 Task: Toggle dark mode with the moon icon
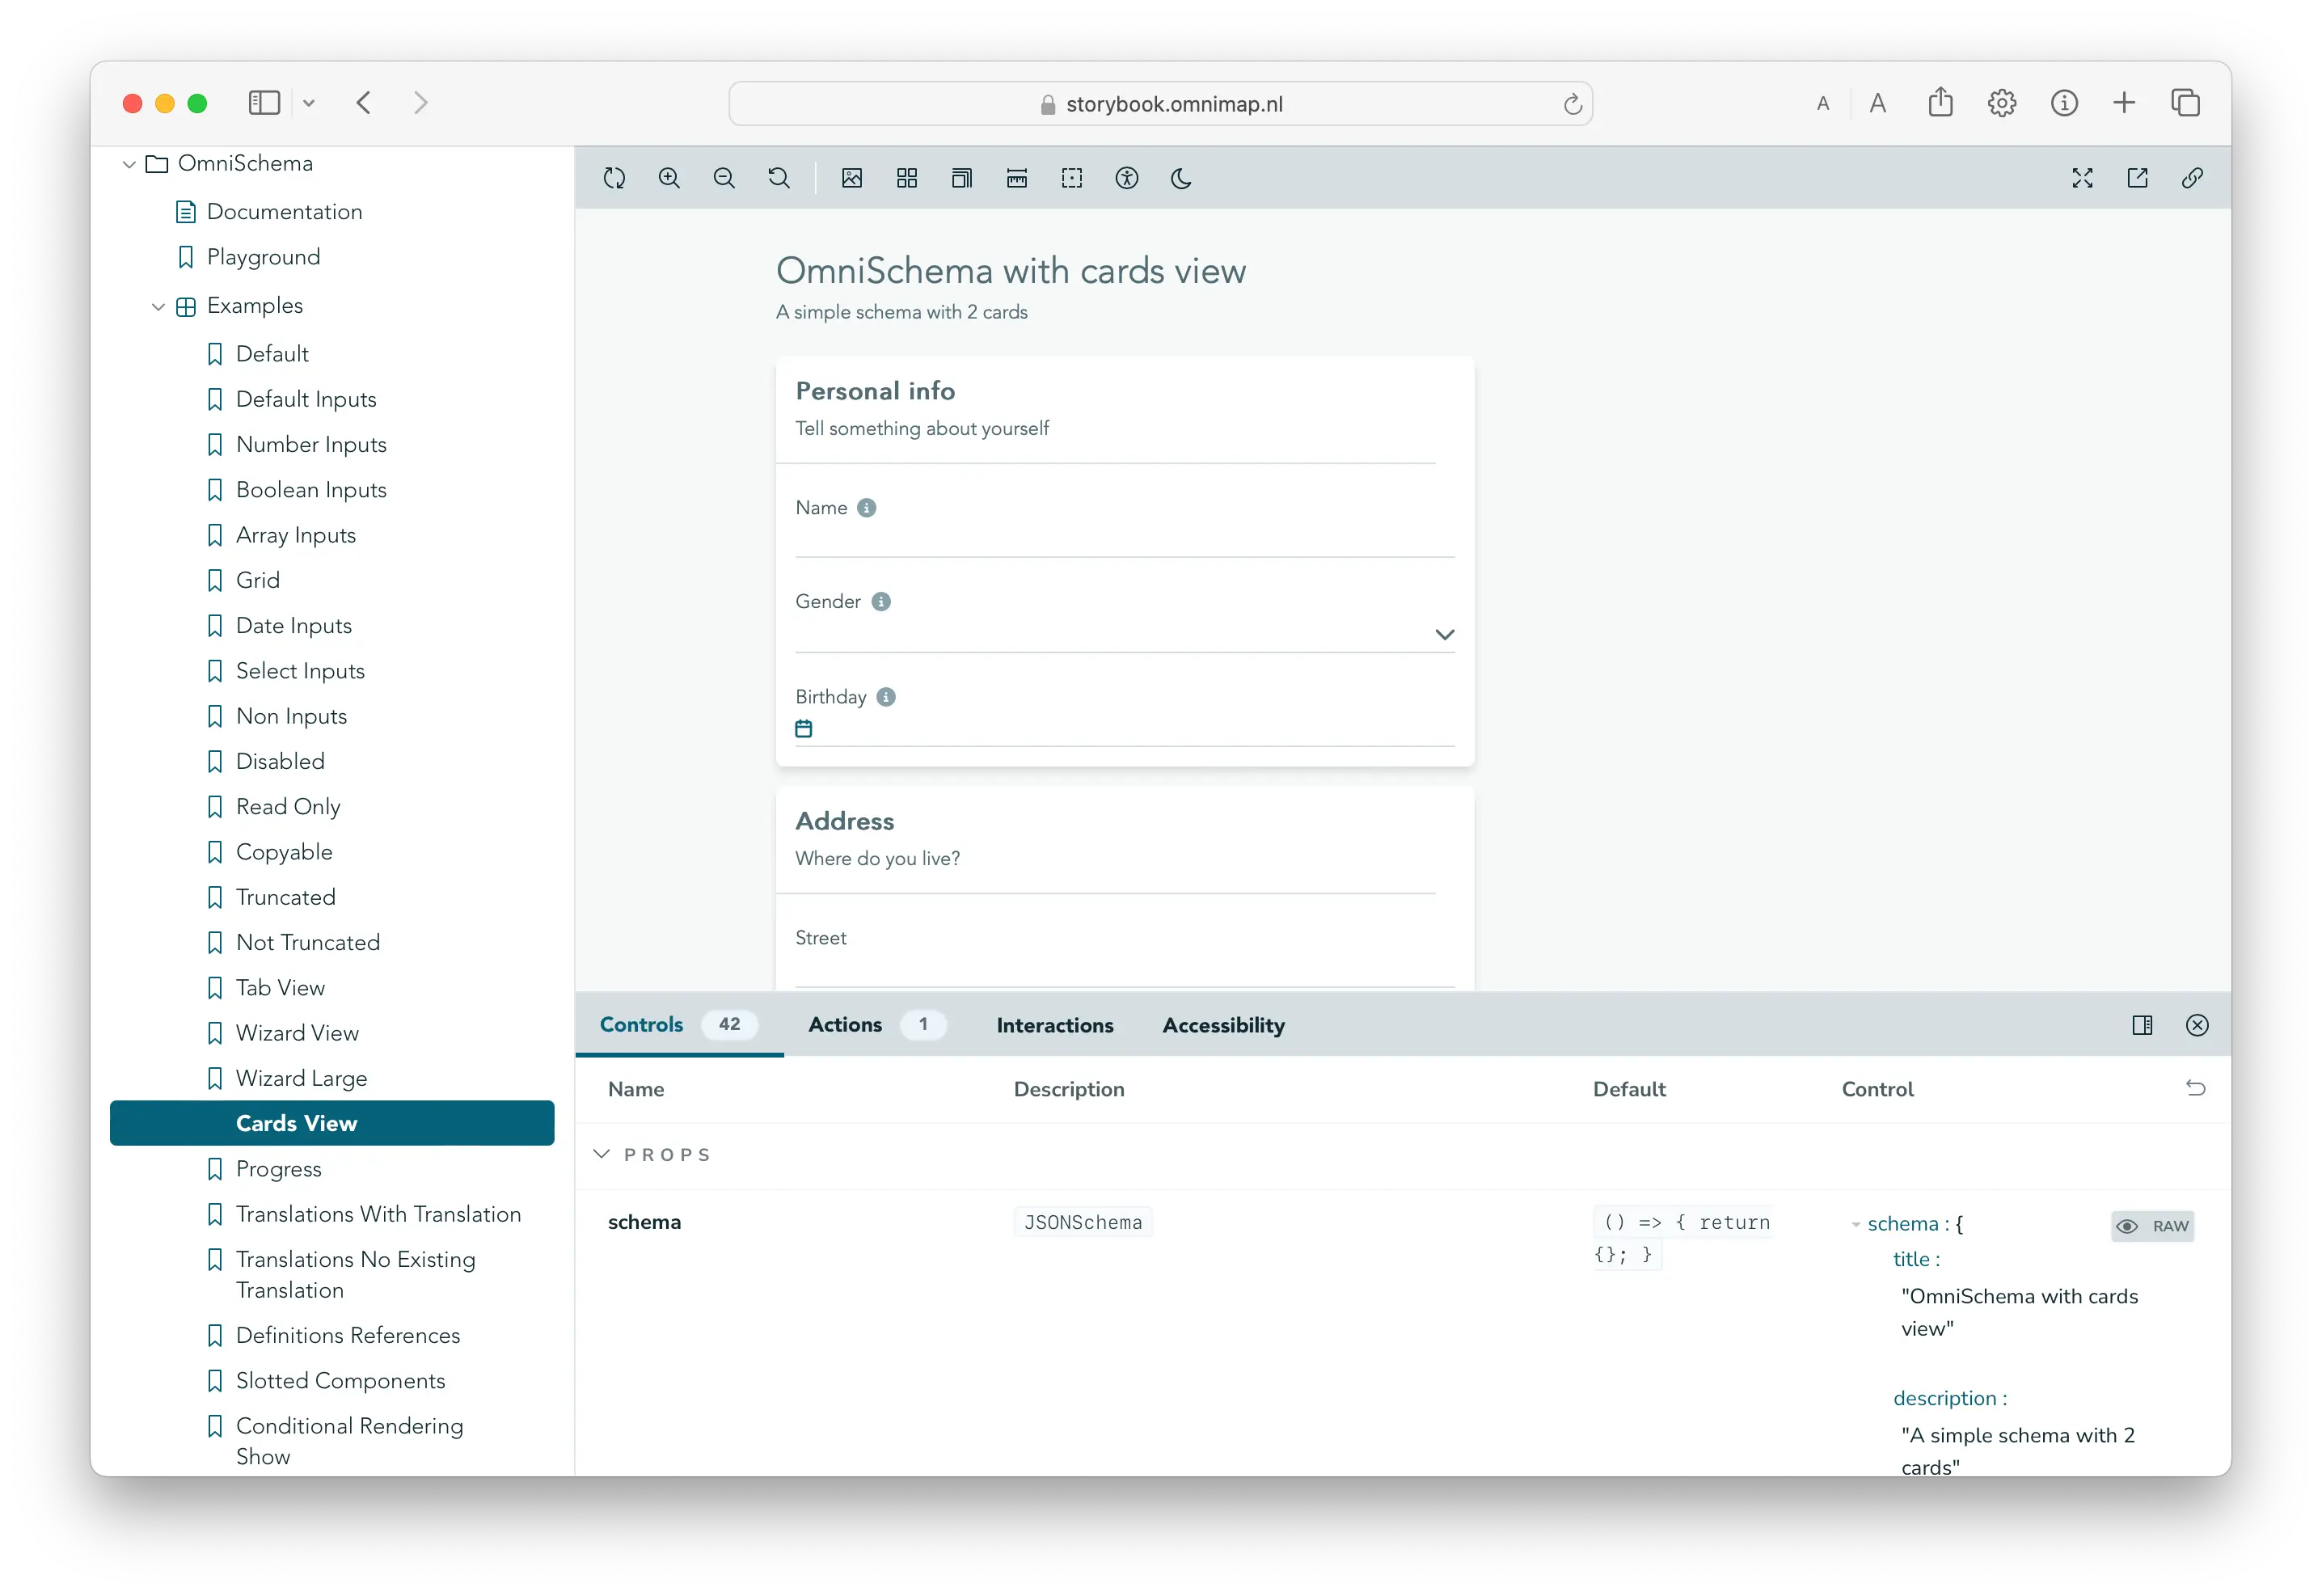point(1181,178)
